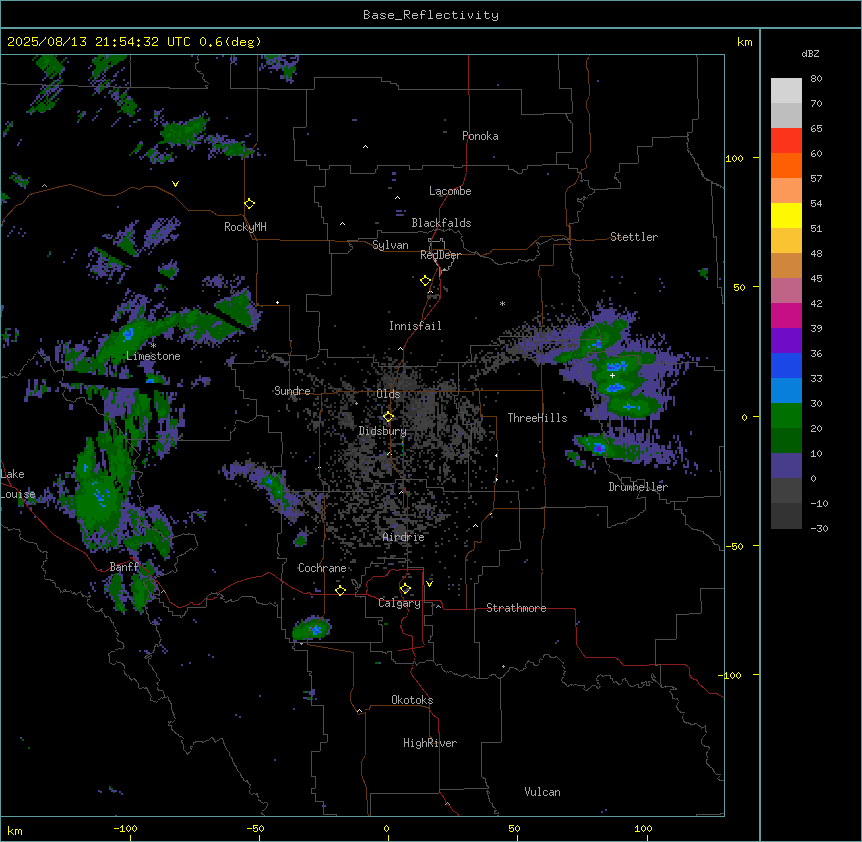Click the HighRiver city label
This screenshot has height=842, width=862.
tap(430, 743)
